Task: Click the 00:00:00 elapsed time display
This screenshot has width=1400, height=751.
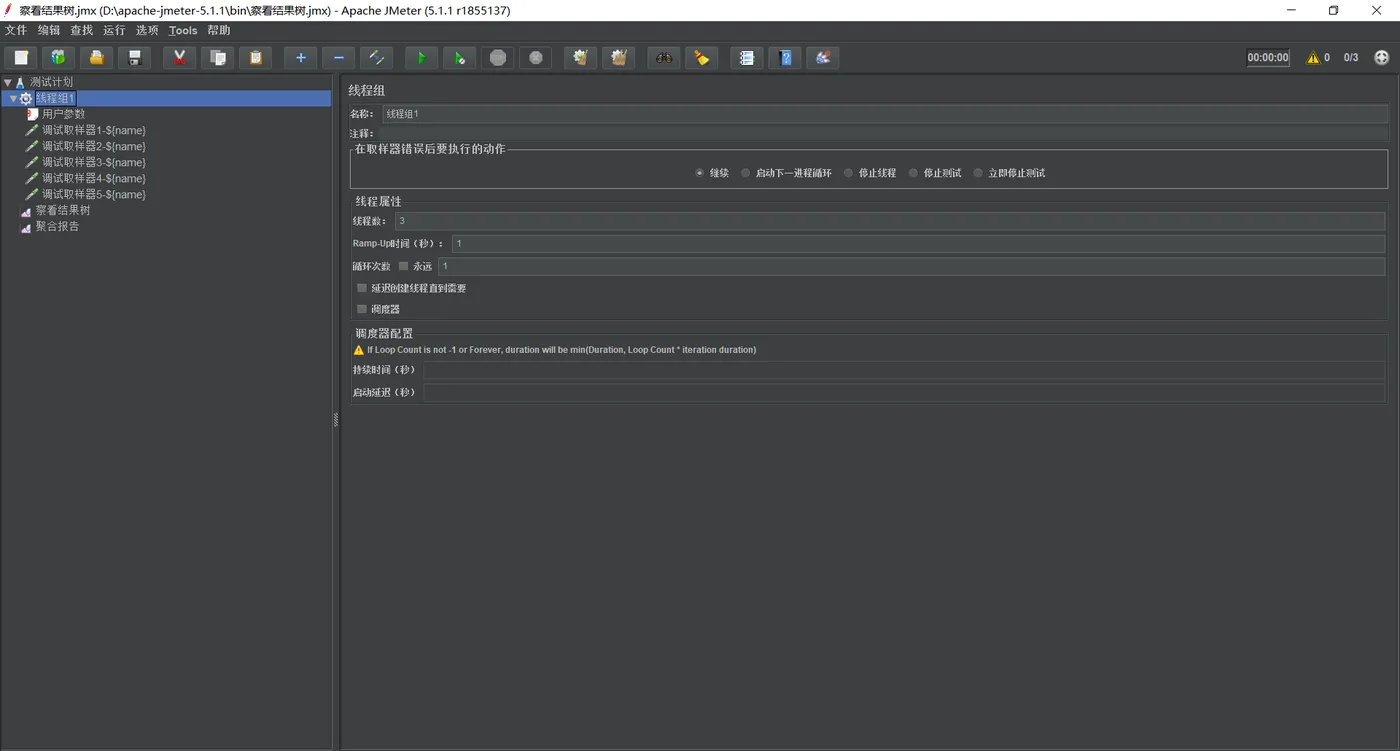Action: point(1268,58)
